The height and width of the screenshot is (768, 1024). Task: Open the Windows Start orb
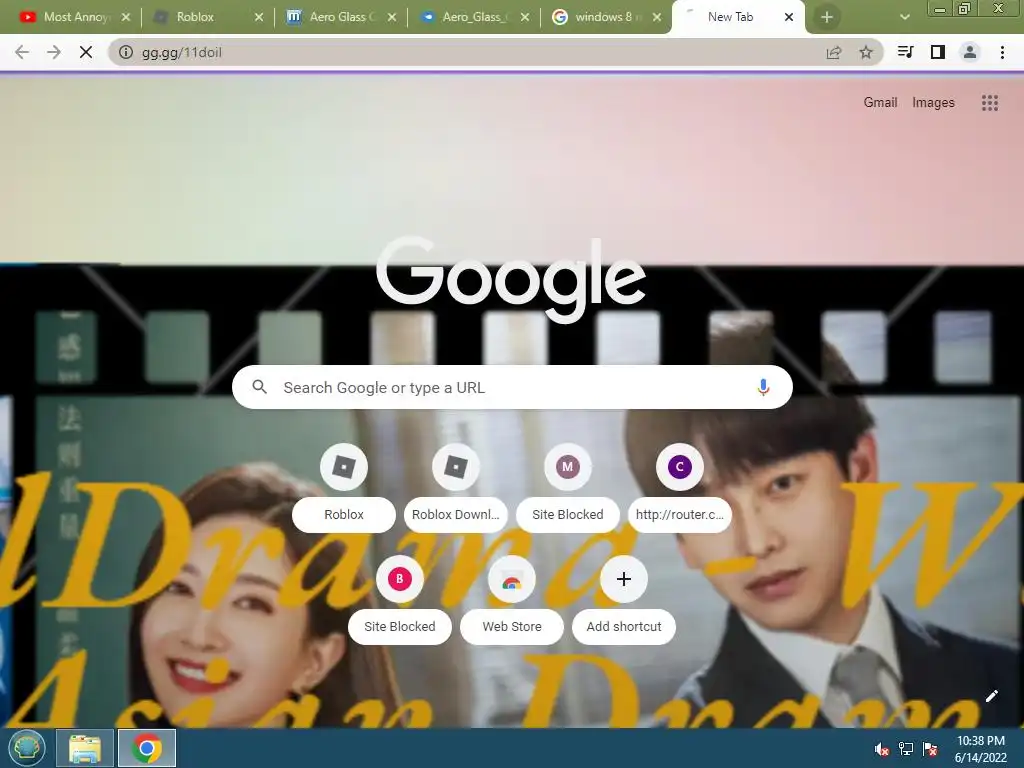coord(27,748)
